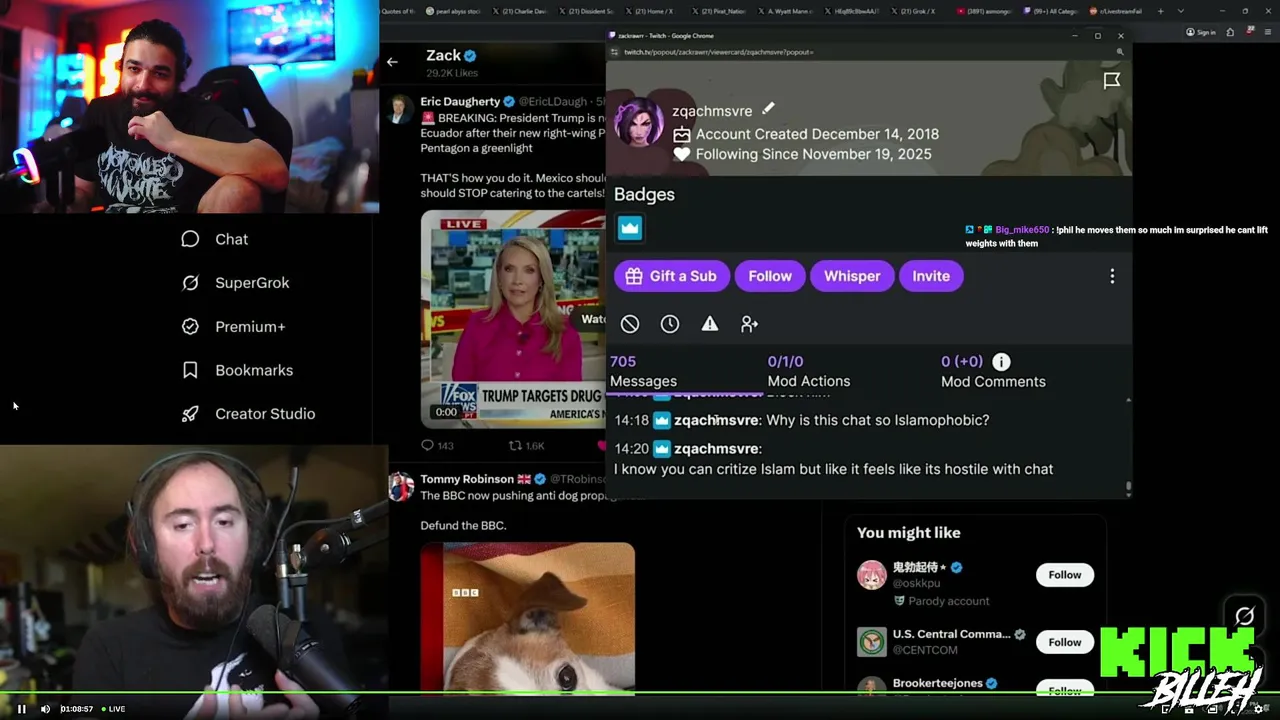Click the Gift a Sub button

(671, 276)
